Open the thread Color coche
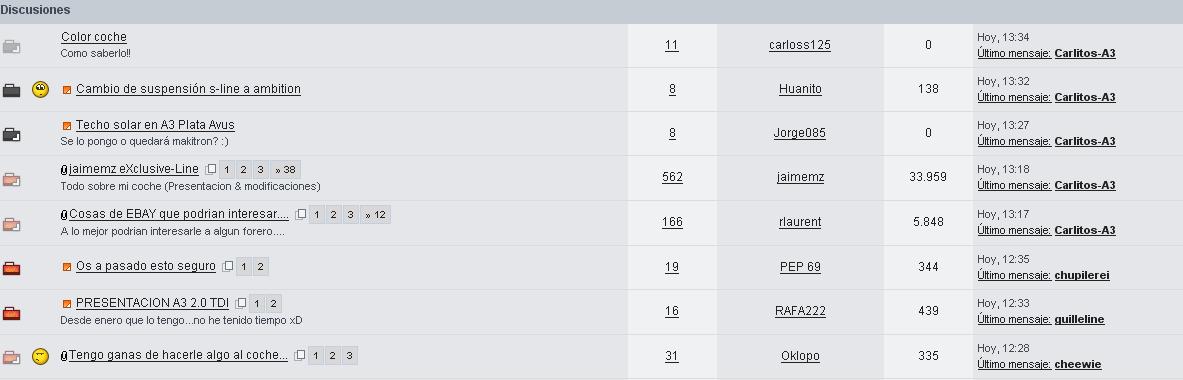The image size is (1183, 380). coord(94,37)
